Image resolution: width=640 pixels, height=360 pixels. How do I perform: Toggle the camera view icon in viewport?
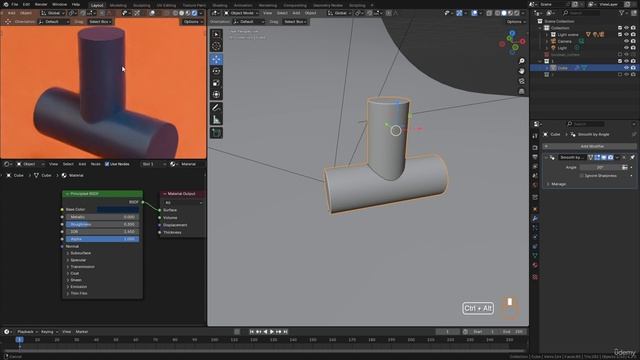pos(522,81)
